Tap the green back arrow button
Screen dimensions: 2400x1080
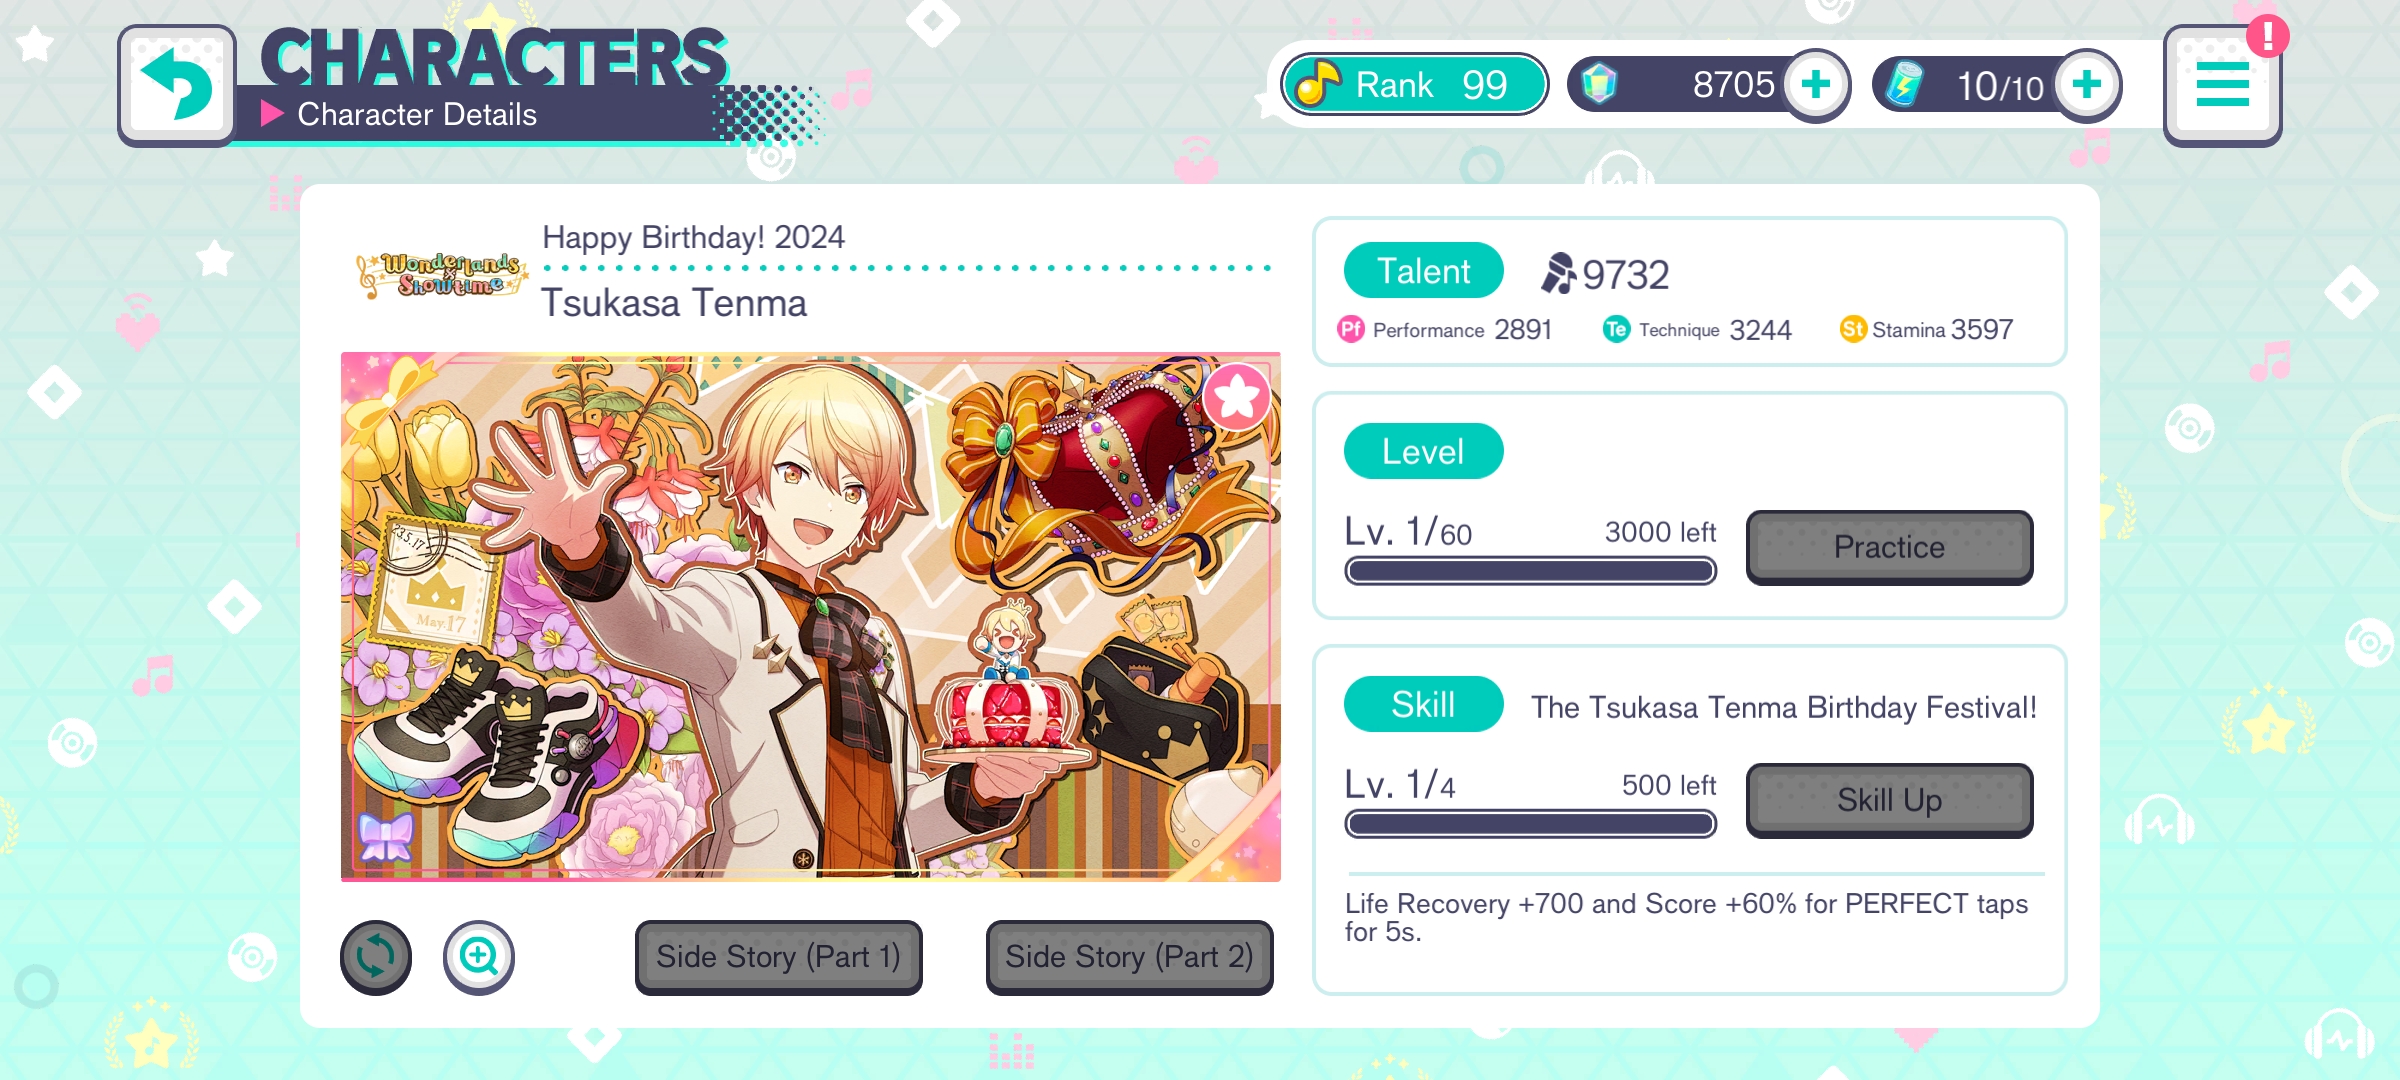[177, 85]
